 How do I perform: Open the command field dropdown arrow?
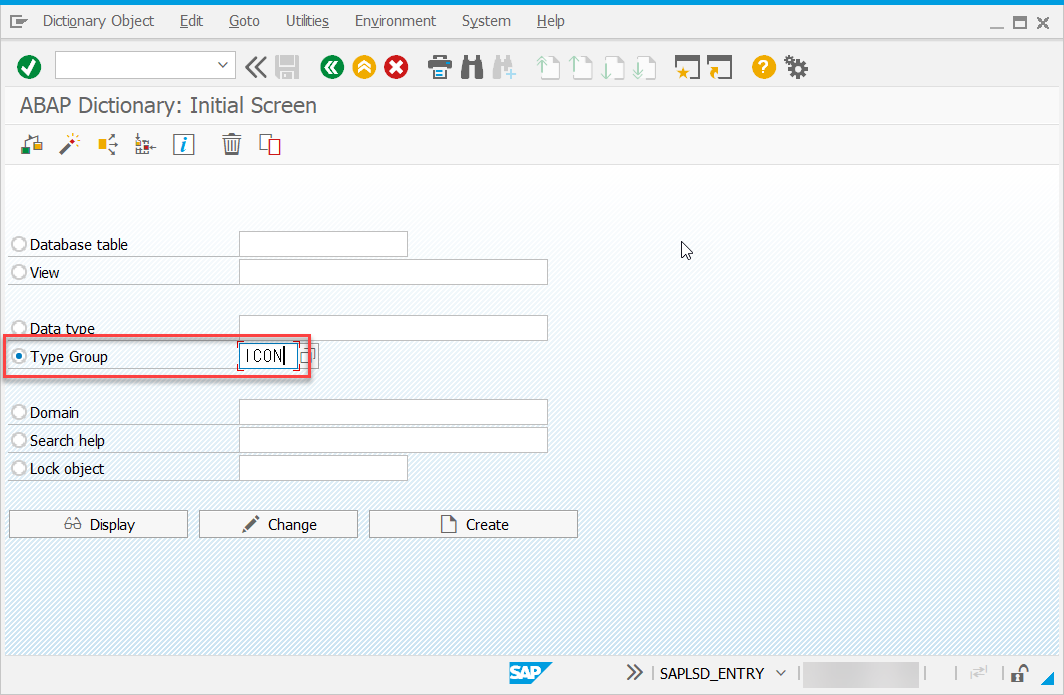tap(223, 65)
